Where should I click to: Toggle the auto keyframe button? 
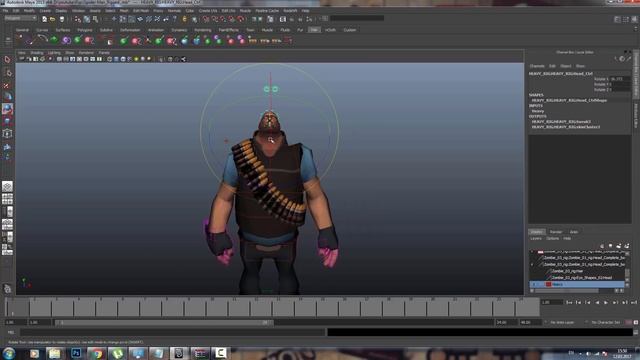[629, 322]
